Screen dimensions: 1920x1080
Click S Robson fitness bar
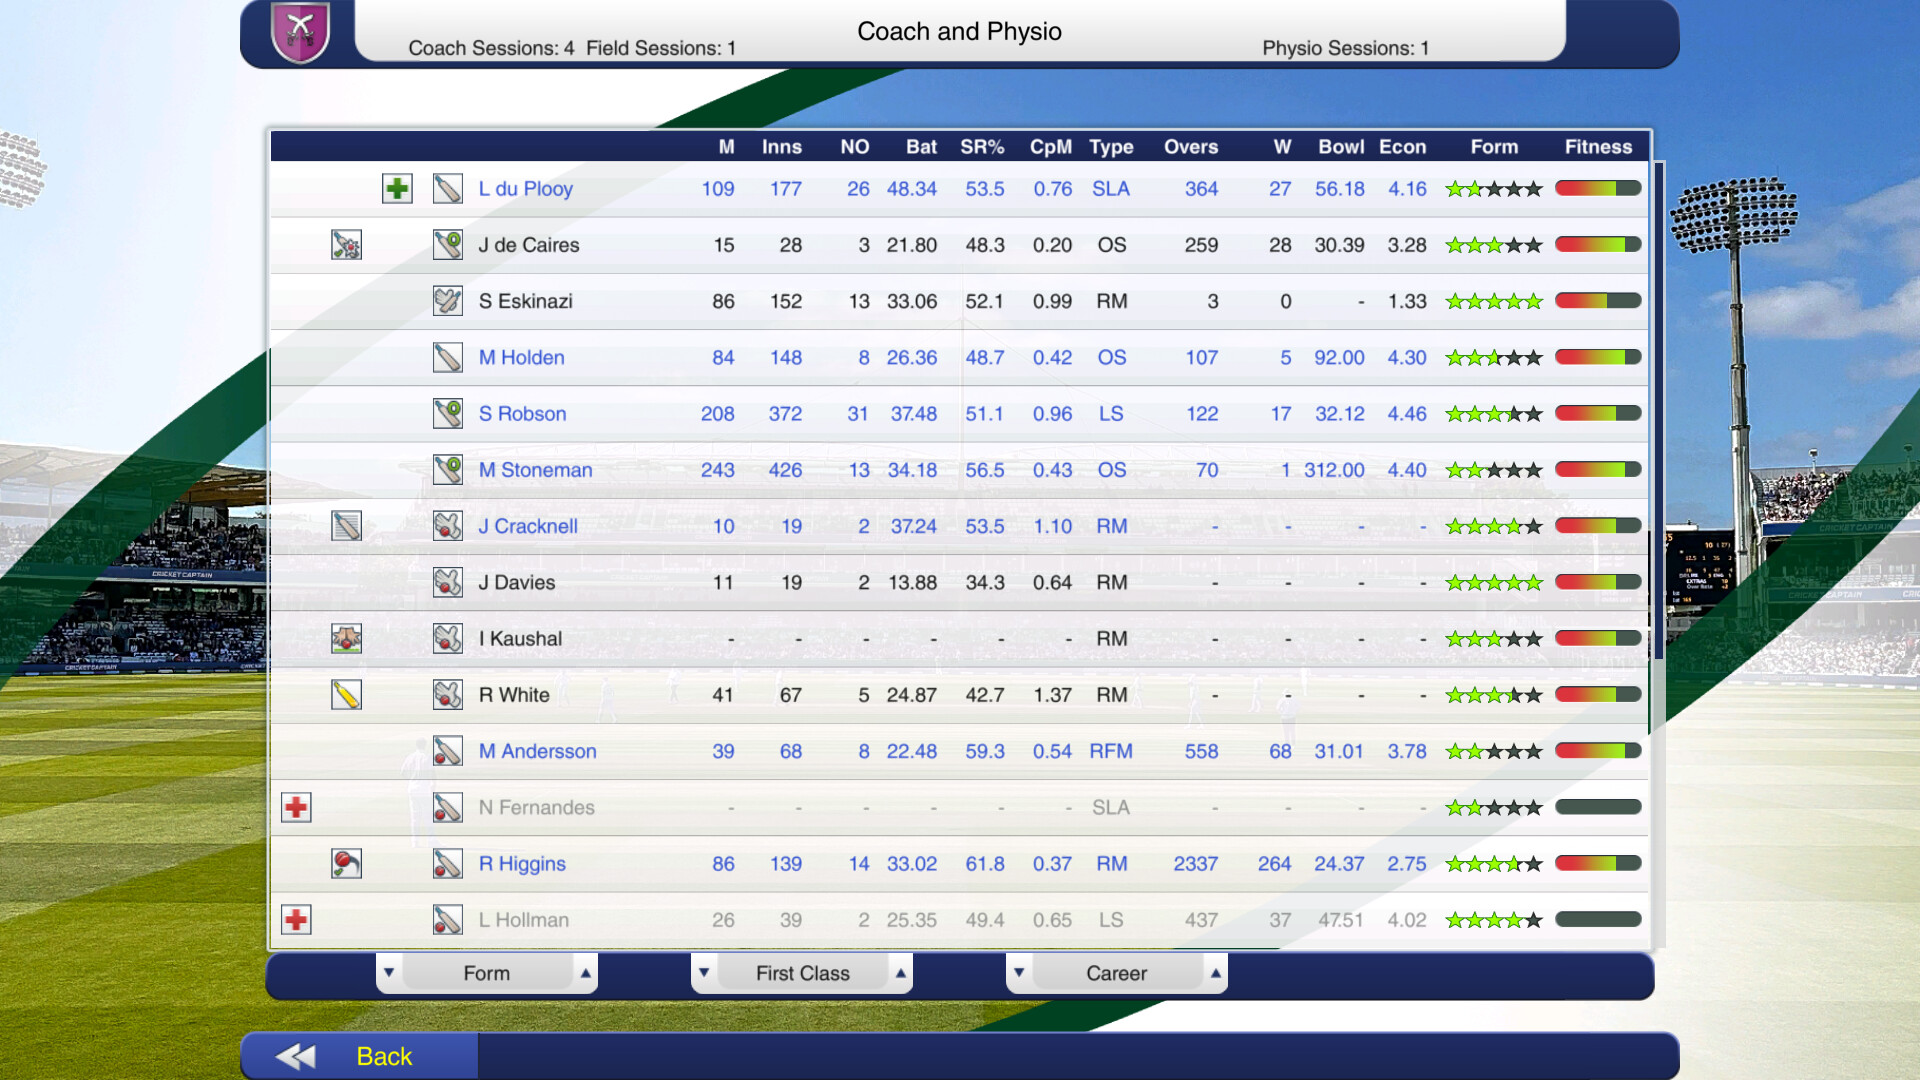[x=1597, y=414]
